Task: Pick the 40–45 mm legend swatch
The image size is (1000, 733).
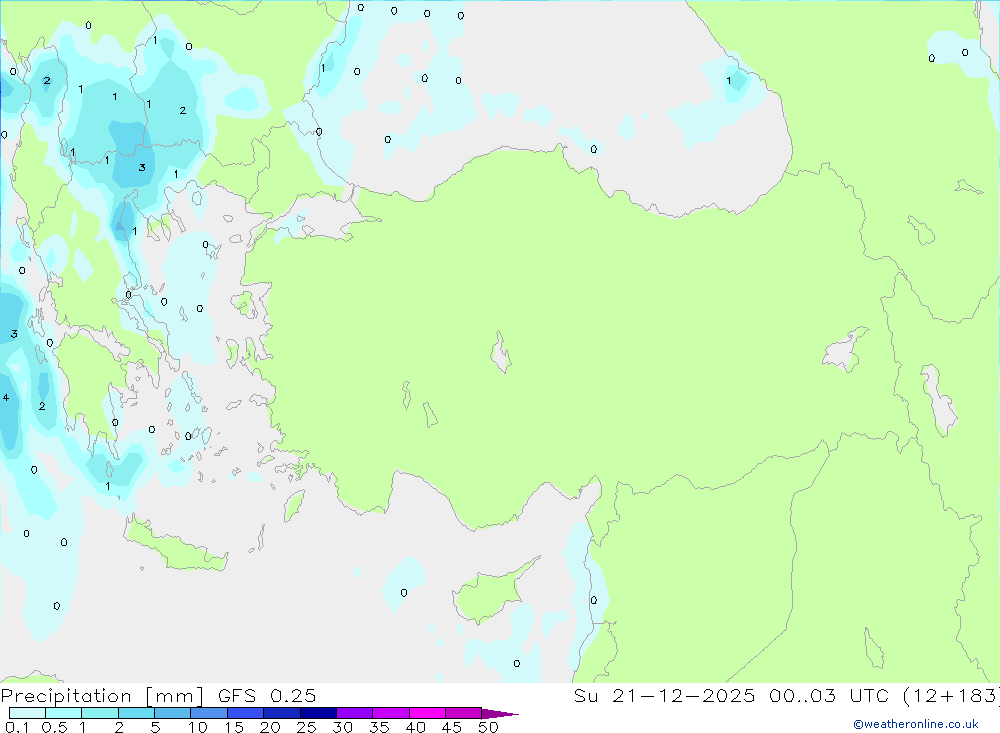Action: click(x=427, y=713)
